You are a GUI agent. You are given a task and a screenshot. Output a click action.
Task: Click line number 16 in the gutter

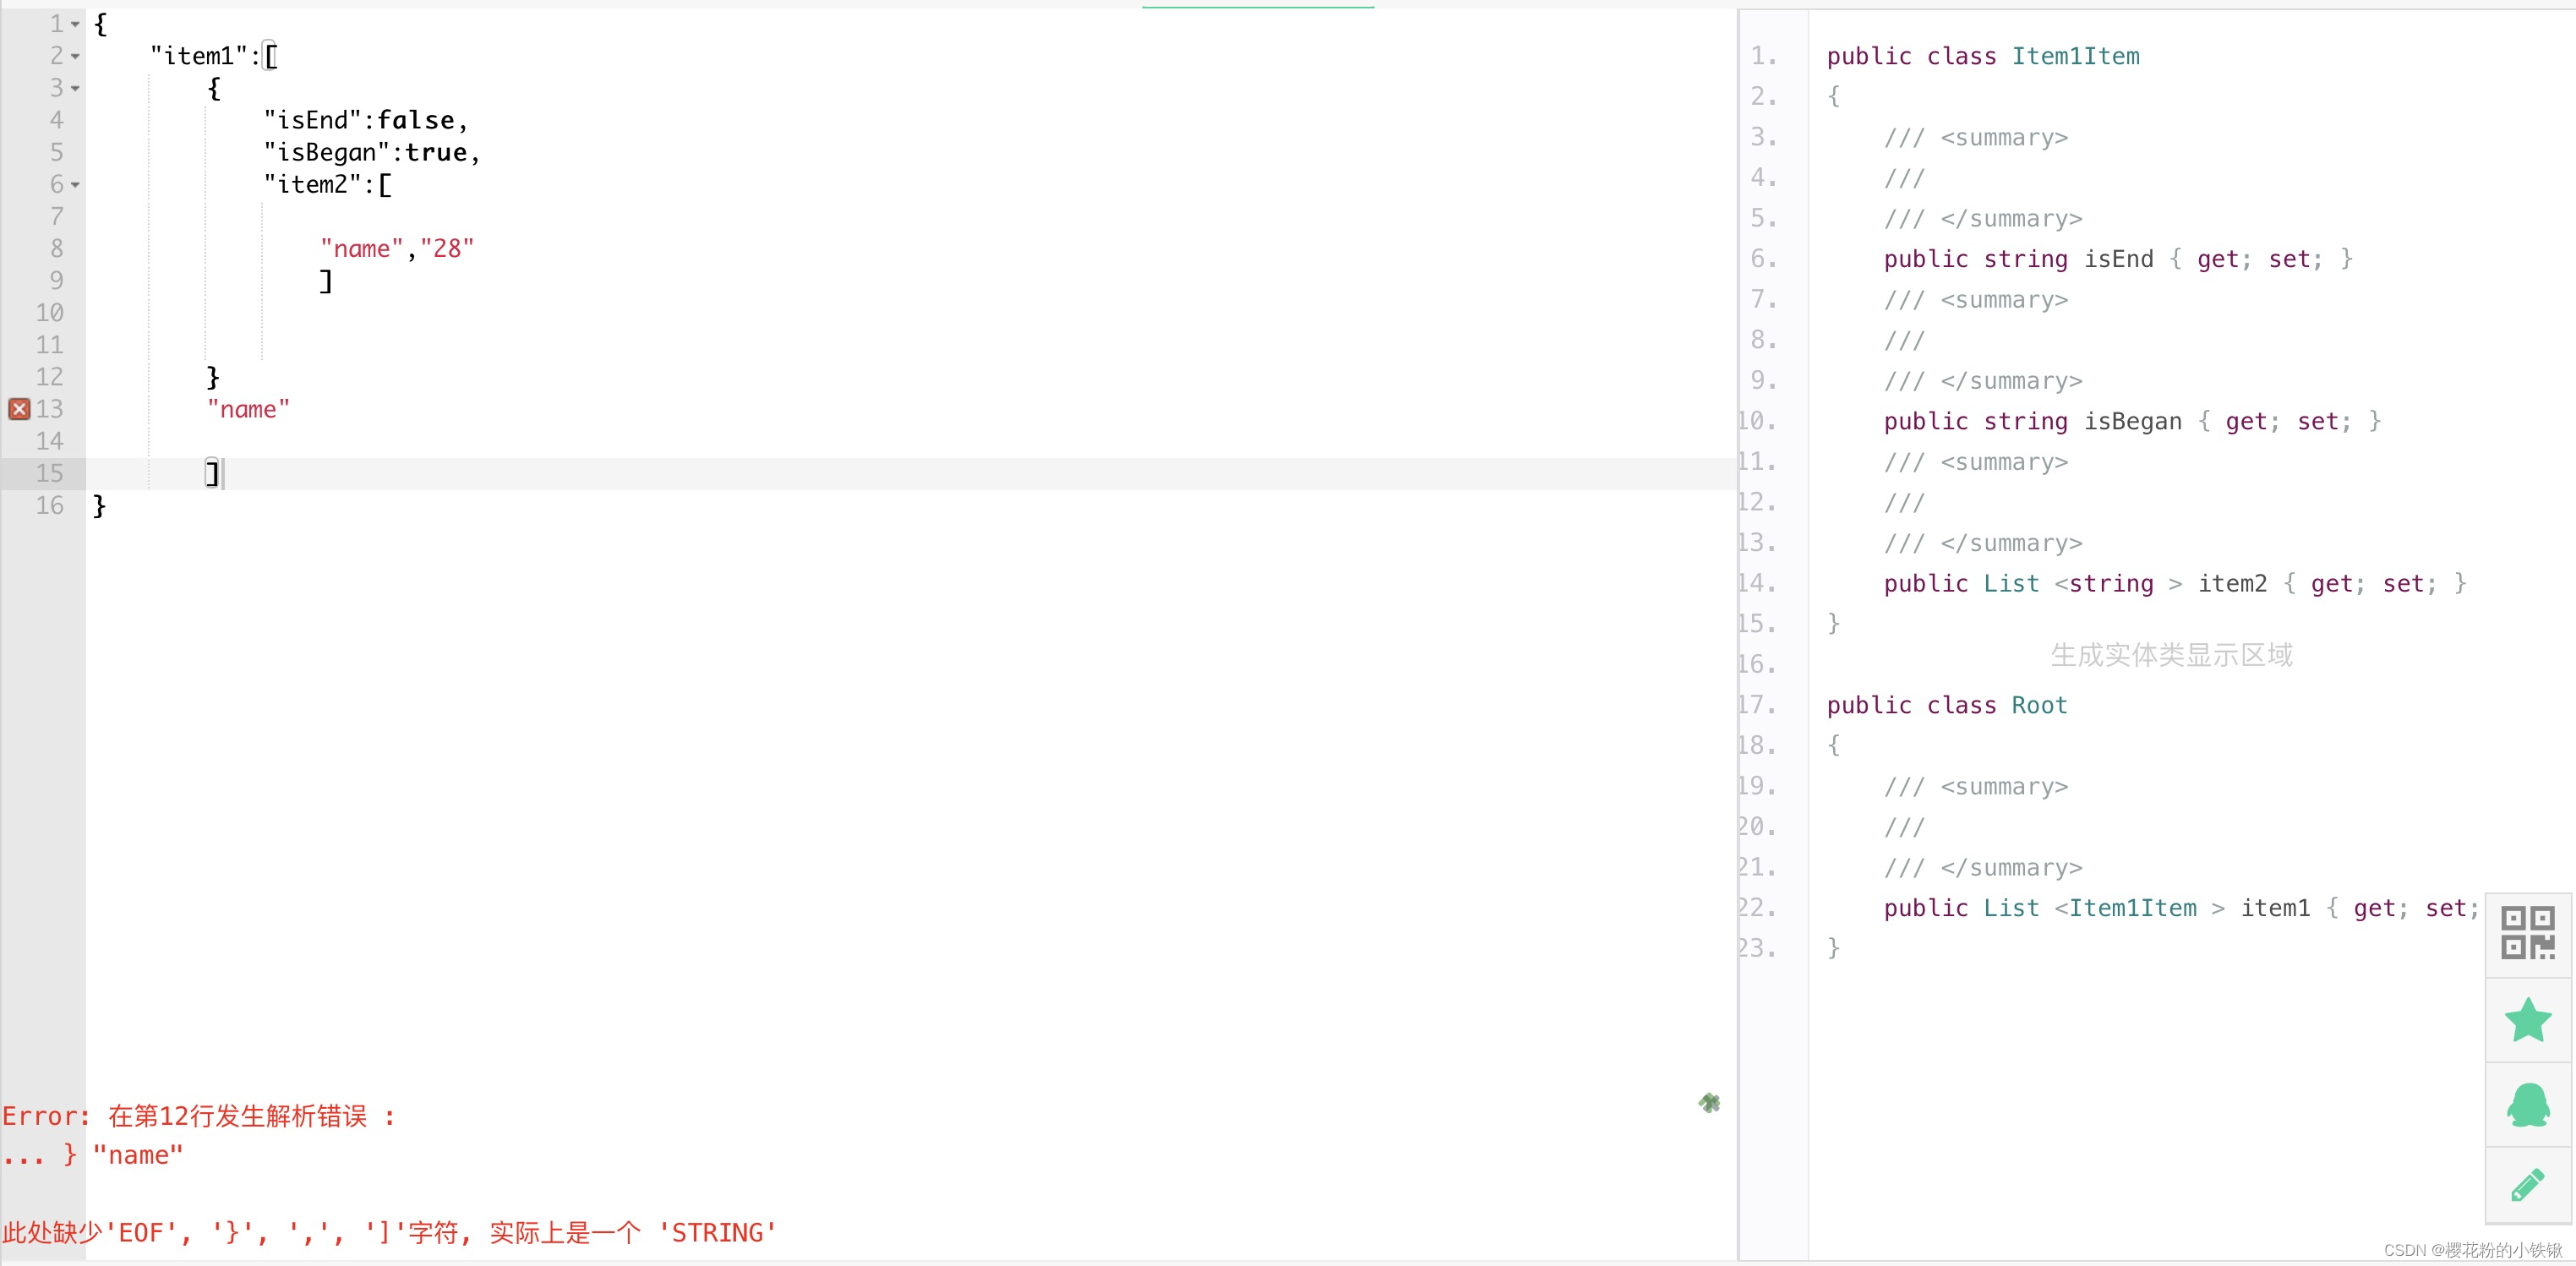tap(49, 505)
